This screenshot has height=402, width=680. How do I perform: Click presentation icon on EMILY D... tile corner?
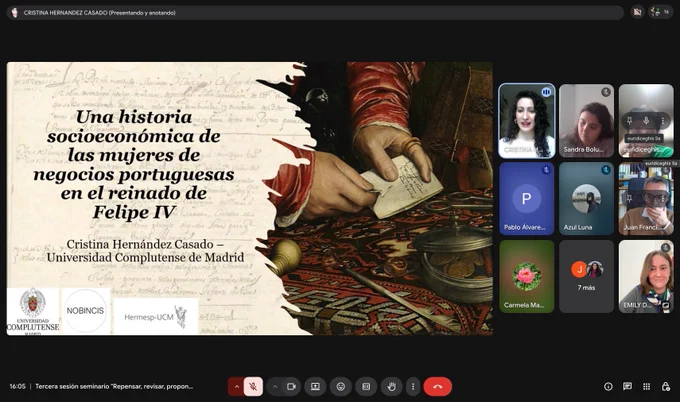[666, 305]
